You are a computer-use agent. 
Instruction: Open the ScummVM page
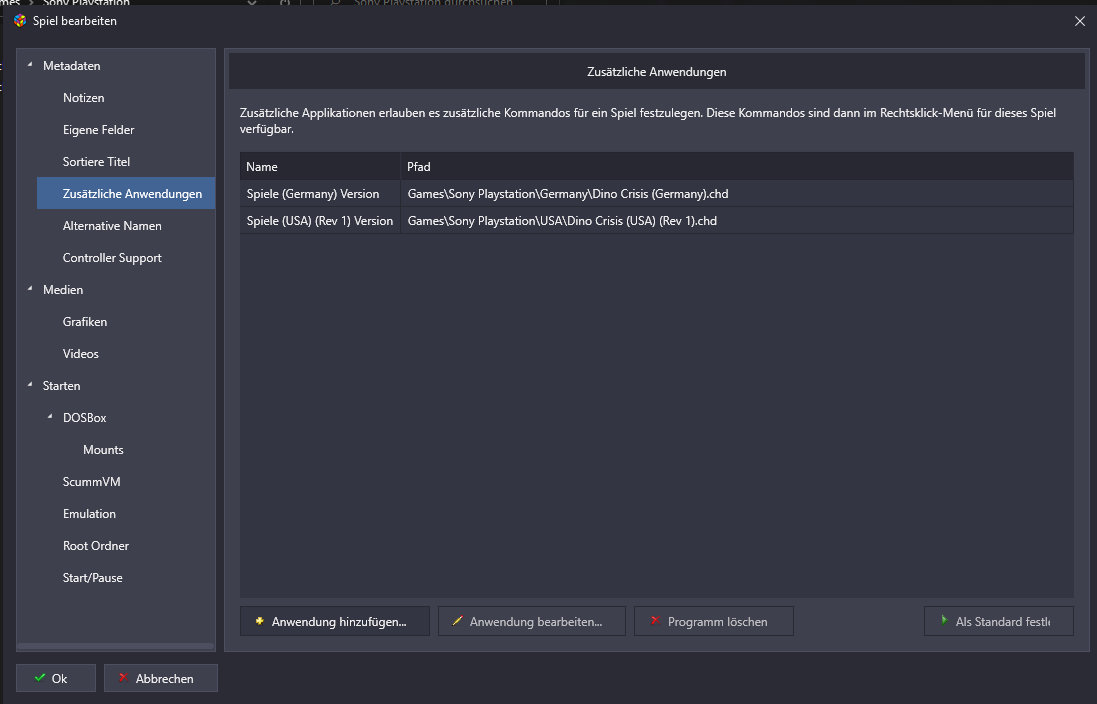[91, 481]
